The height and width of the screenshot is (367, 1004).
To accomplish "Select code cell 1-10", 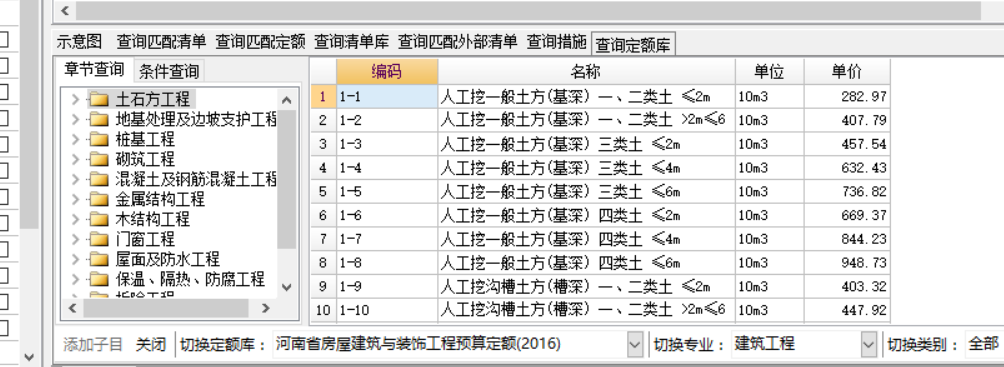I will tap(387, 310).
